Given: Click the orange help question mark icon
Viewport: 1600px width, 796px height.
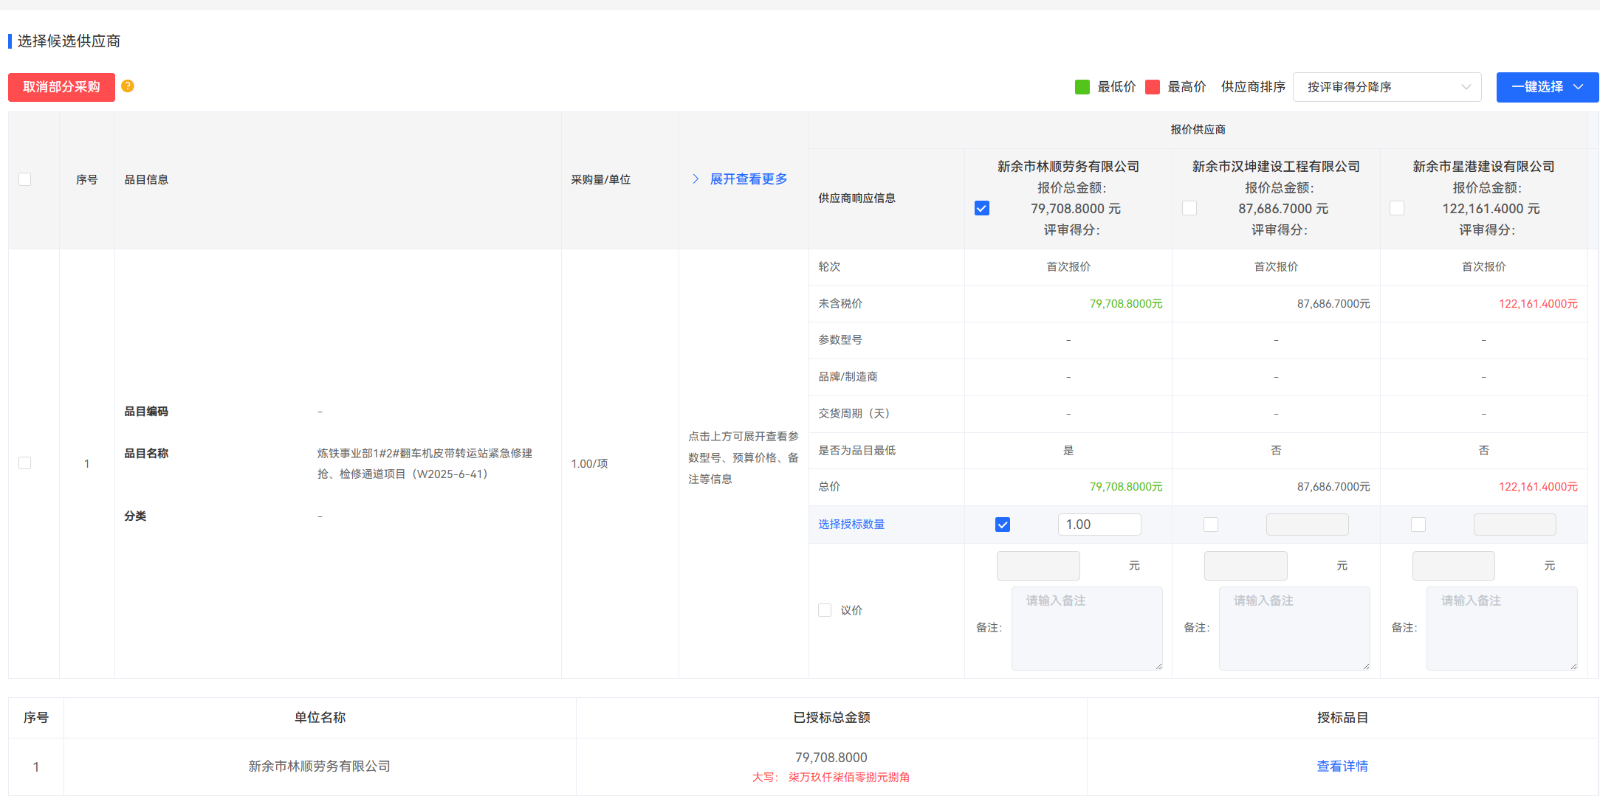Looking at the screenshot, I should tap(128, 86).
